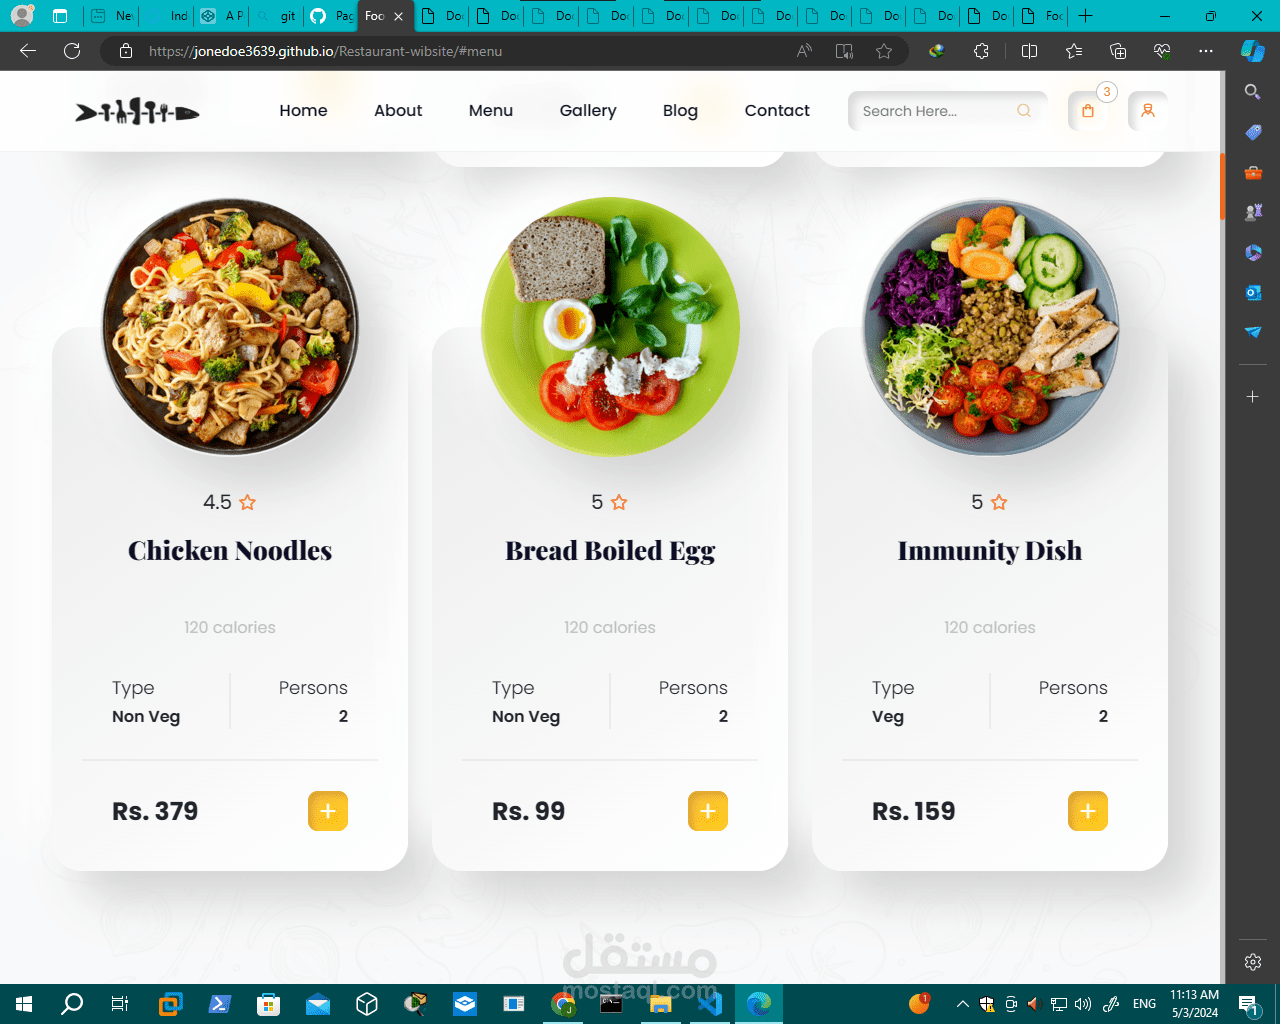This screenshot has width=1280, height=1024.
Task: Open the Contact page link
Action: pos(777,111)
